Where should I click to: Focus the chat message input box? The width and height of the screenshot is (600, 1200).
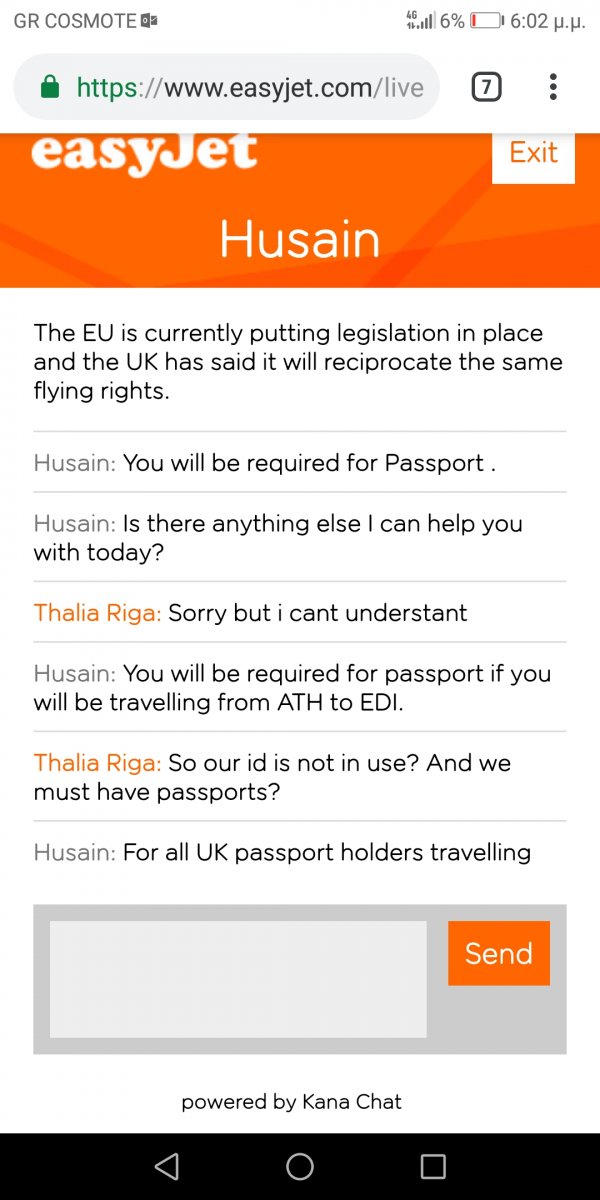click(238, 979)
